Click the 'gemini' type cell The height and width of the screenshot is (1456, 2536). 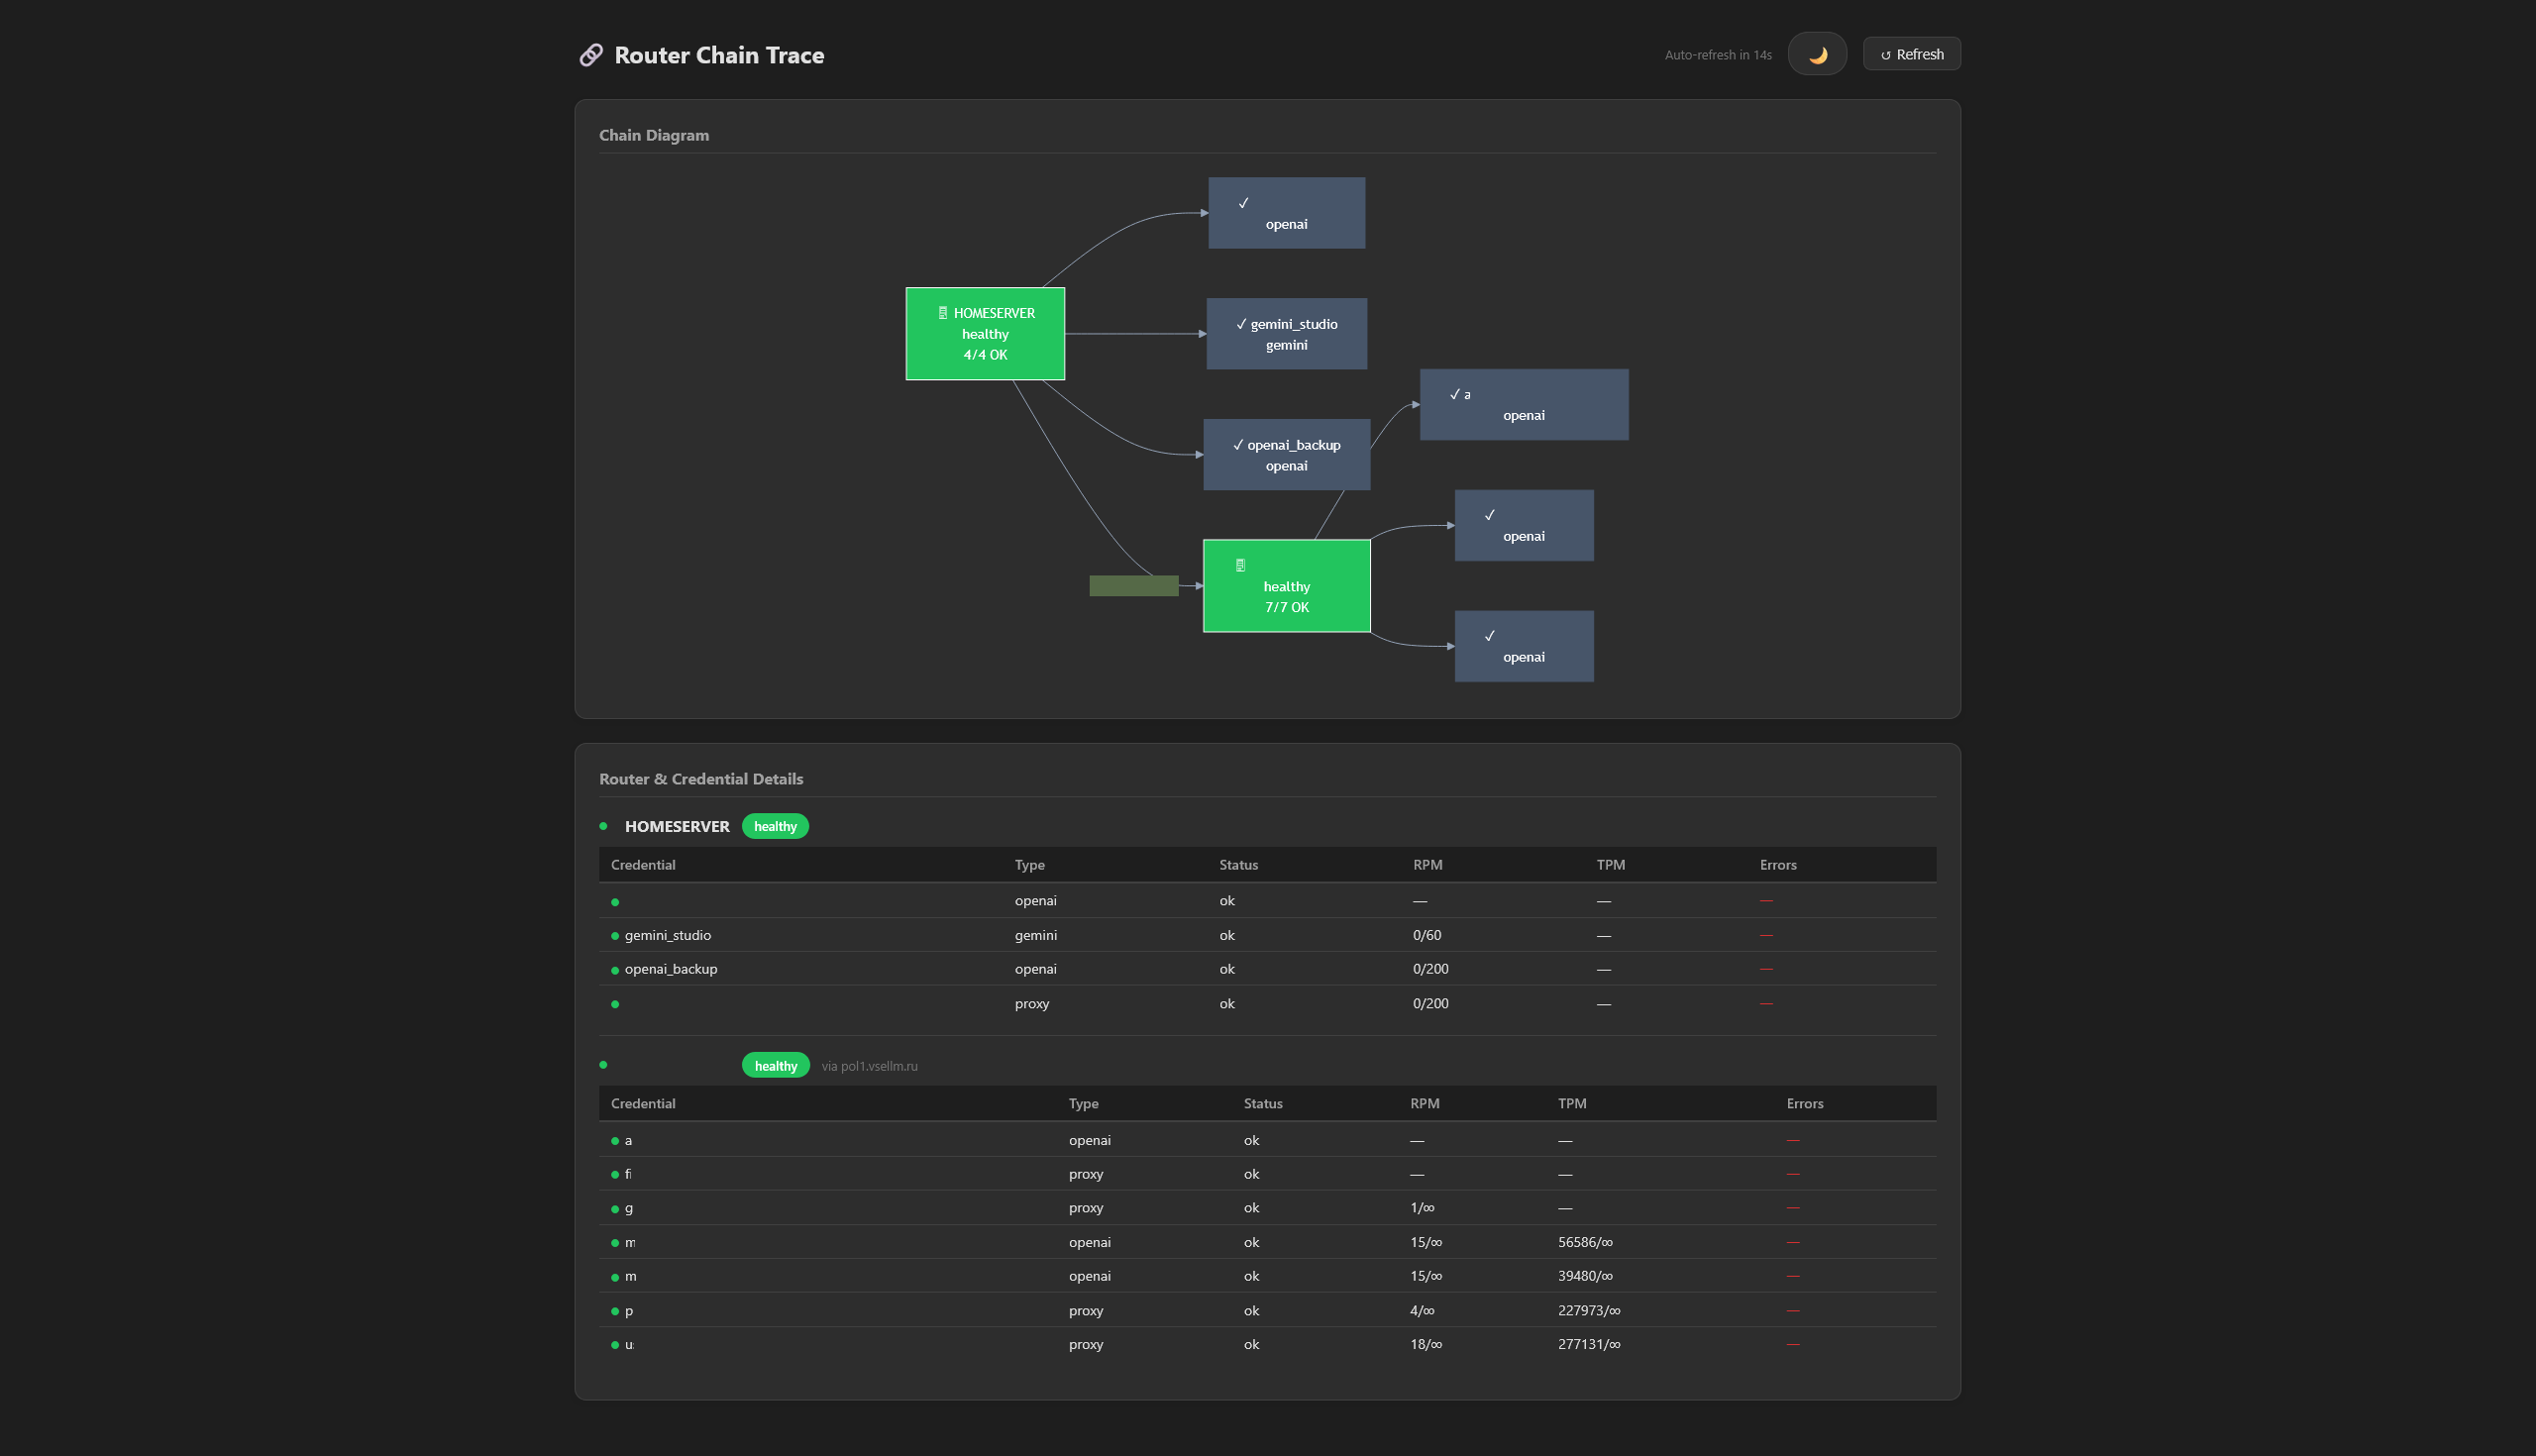(1035, 935)
